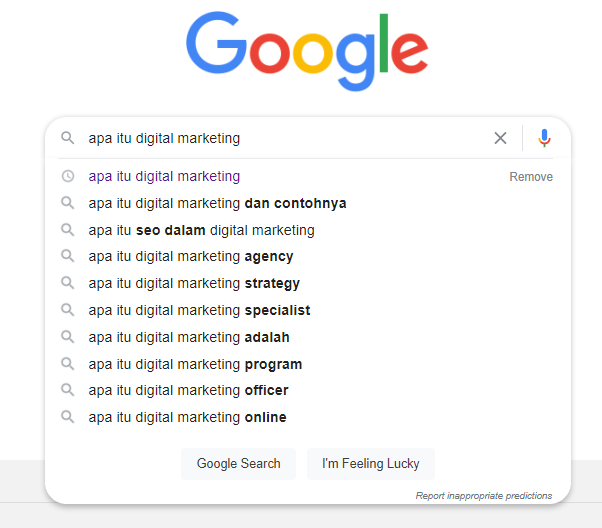Click into the search text input field

pyautogui.click(x=280, y=138)
